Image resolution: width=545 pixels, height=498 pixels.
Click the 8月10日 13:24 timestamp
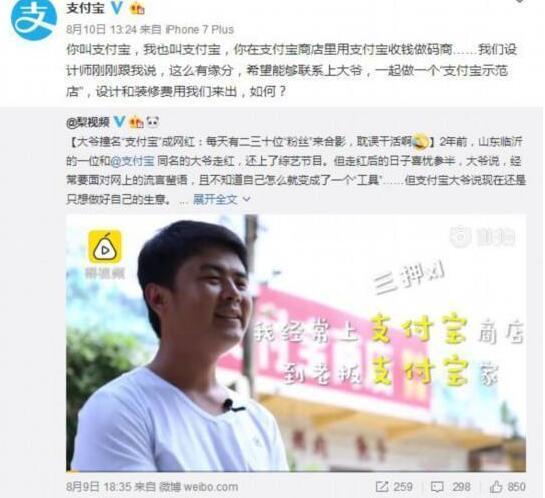pyautogui.click(x=101, y=30)
